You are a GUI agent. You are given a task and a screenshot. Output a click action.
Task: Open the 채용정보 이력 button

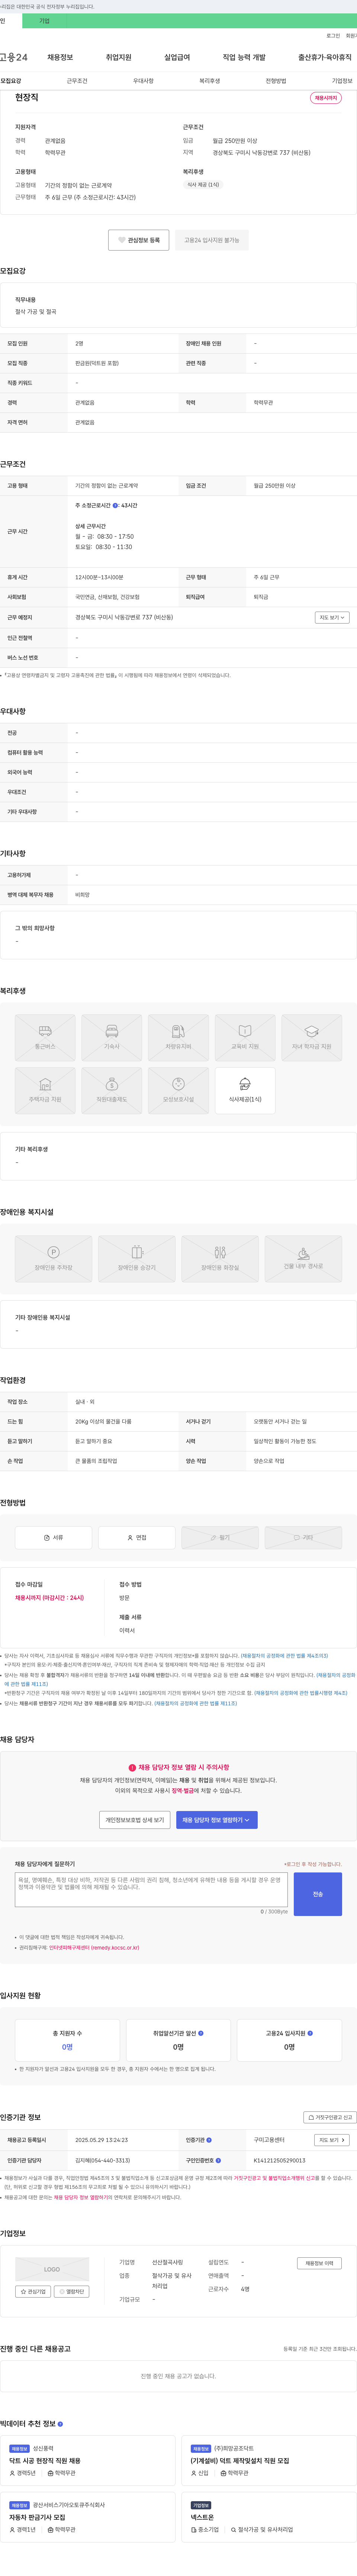pyautogui.click(x=319, y=2263)
